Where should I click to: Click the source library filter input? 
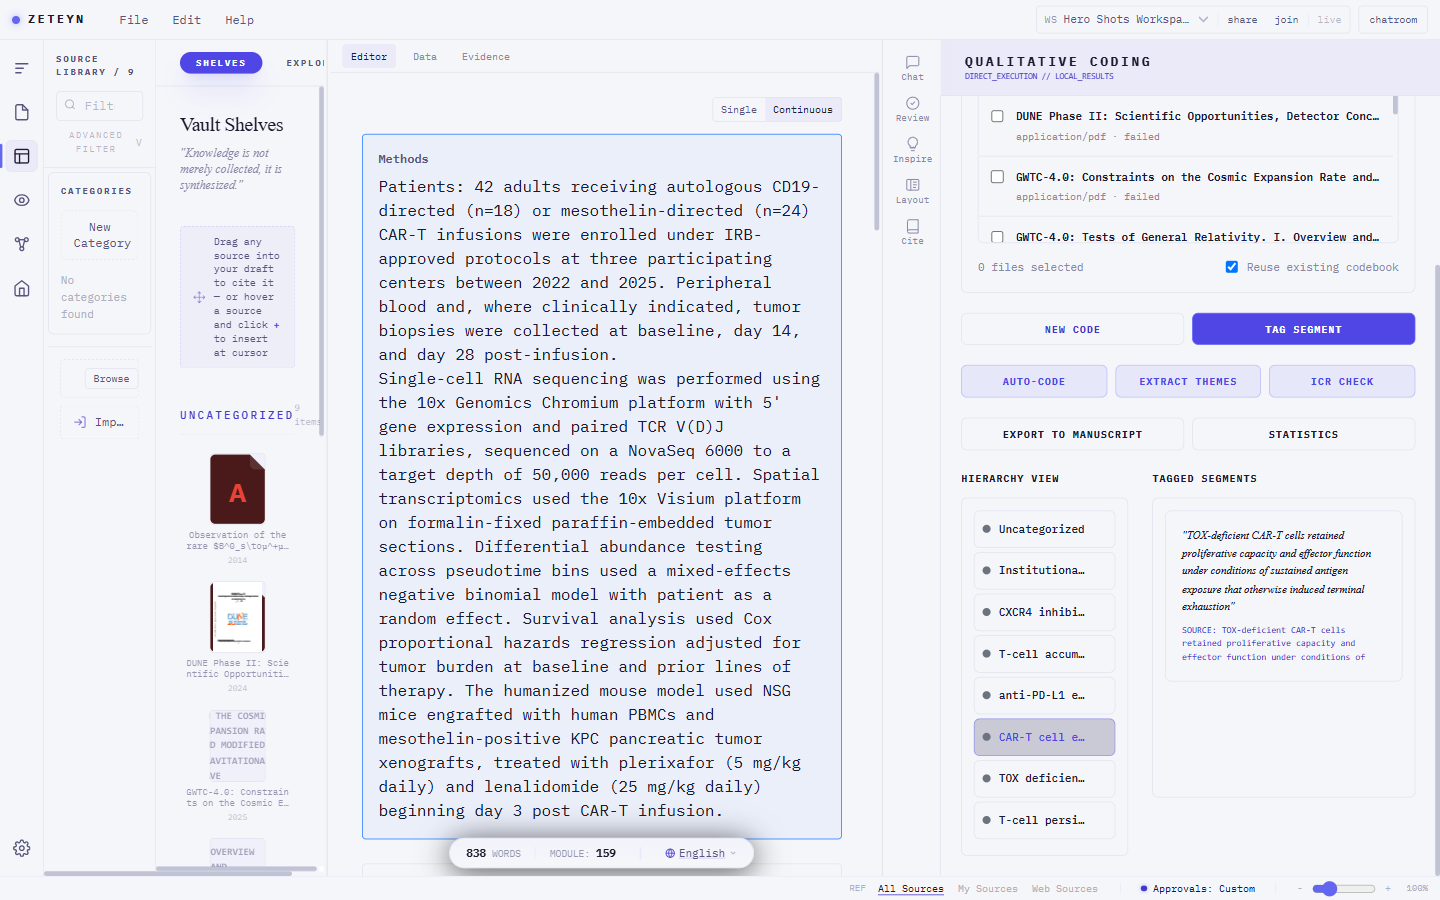tap(99, 105)
